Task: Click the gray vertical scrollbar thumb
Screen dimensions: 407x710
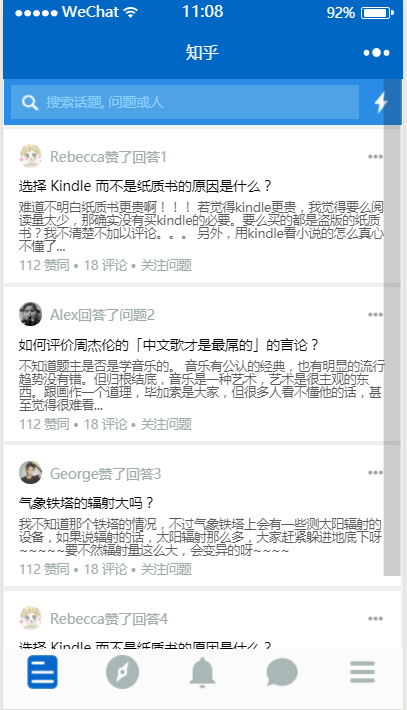Action: click(392, 327)
